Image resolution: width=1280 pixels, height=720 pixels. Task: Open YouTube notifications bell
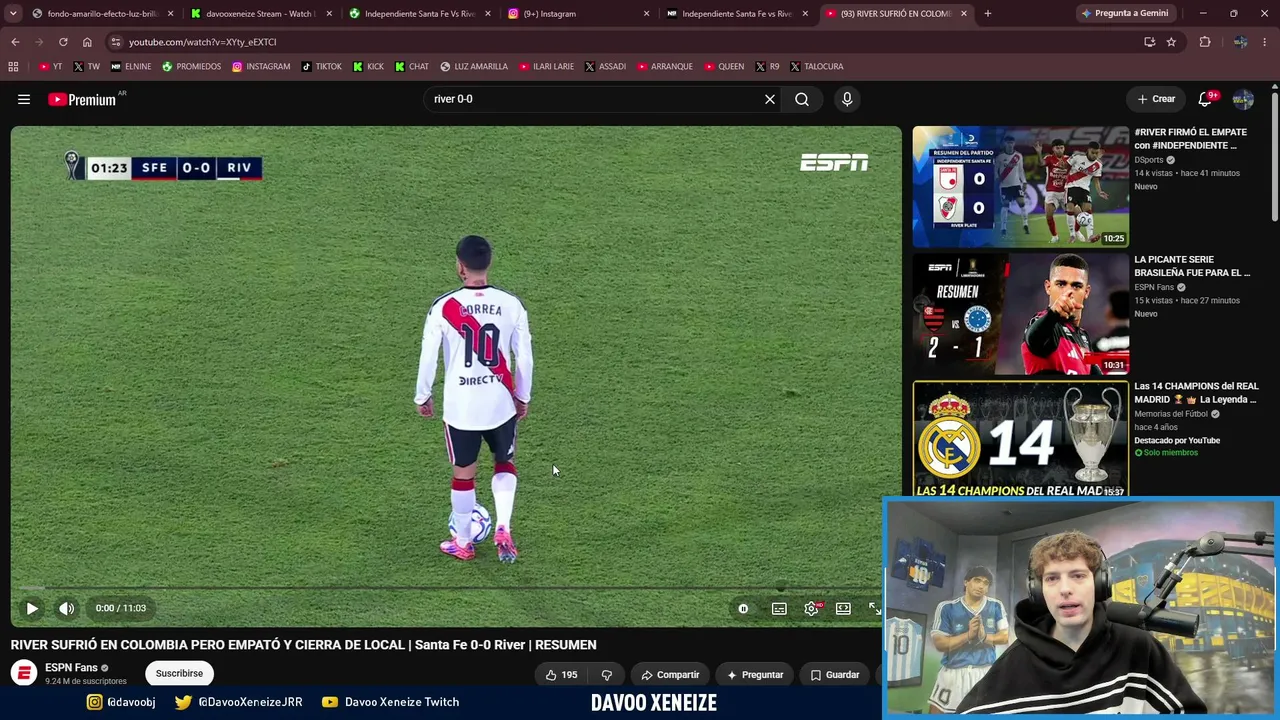(x=1205, y=99)
